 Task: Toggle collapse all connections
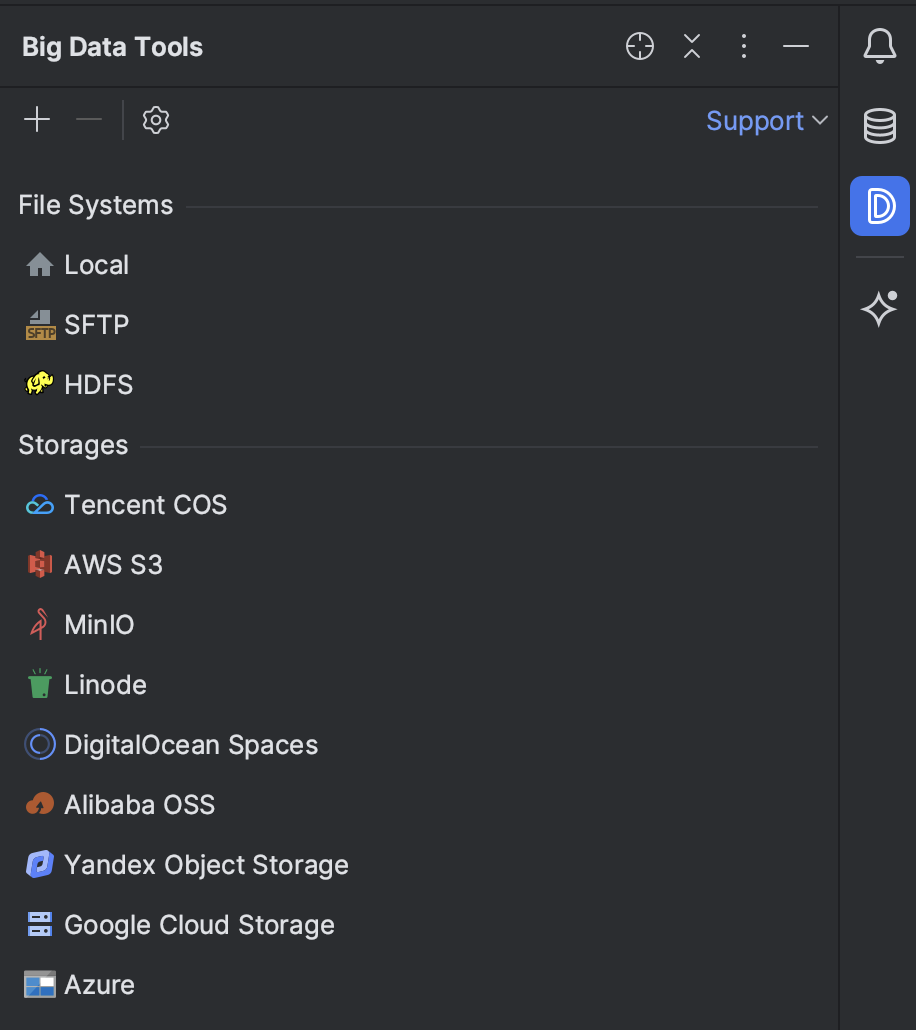(691, 46)
